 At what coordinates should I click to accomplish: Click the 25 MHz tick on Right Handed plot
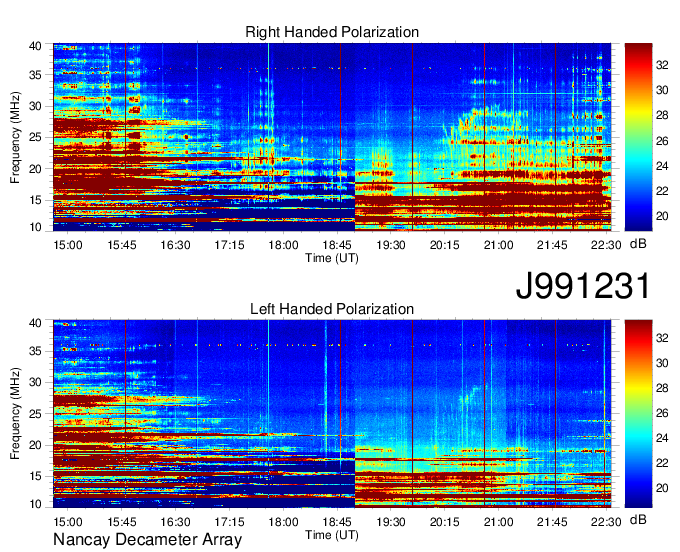click(35, 137)
